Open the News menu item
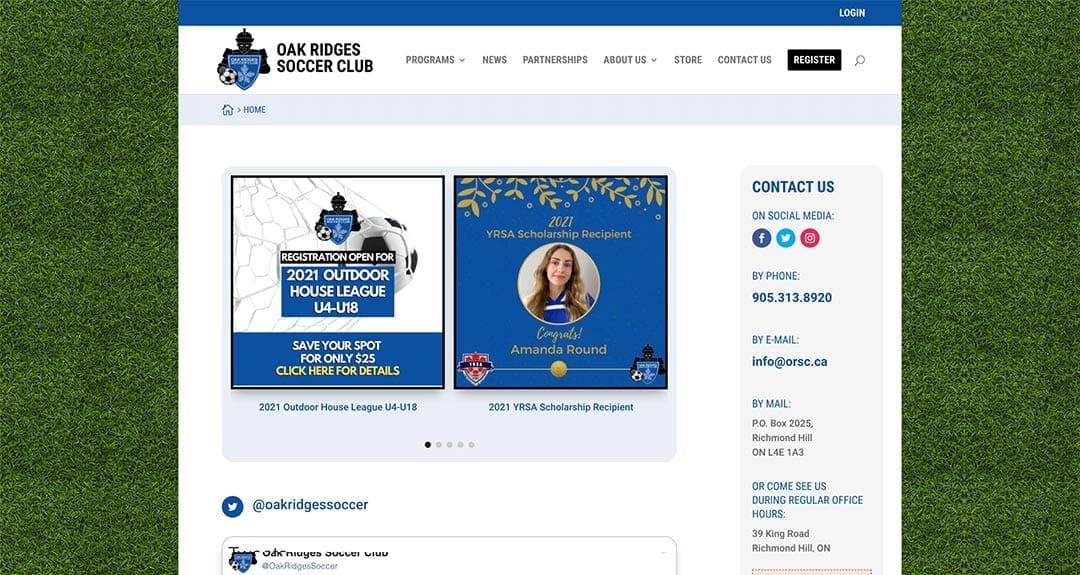This screenshot has width=1080, height=575. pos(495,60)
